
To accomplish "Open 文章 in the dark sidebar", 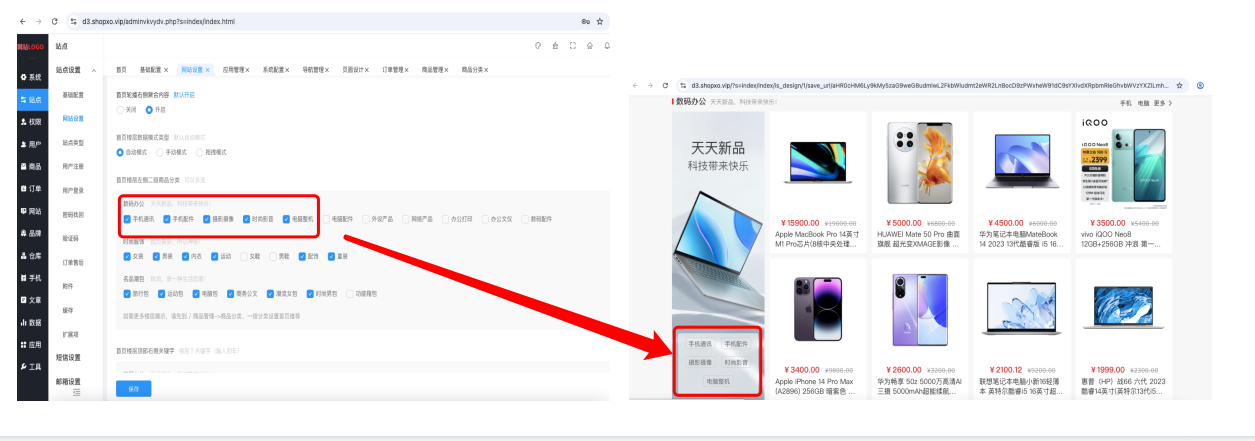I will [31, 300].
